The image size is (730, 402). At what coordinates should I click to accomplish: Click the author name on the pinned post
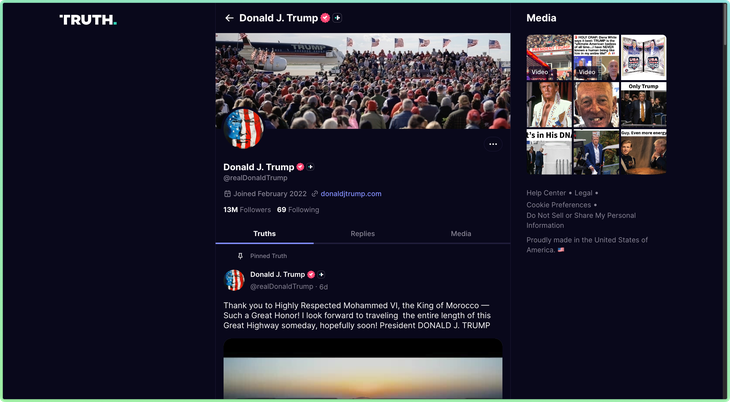coord(277,274)
